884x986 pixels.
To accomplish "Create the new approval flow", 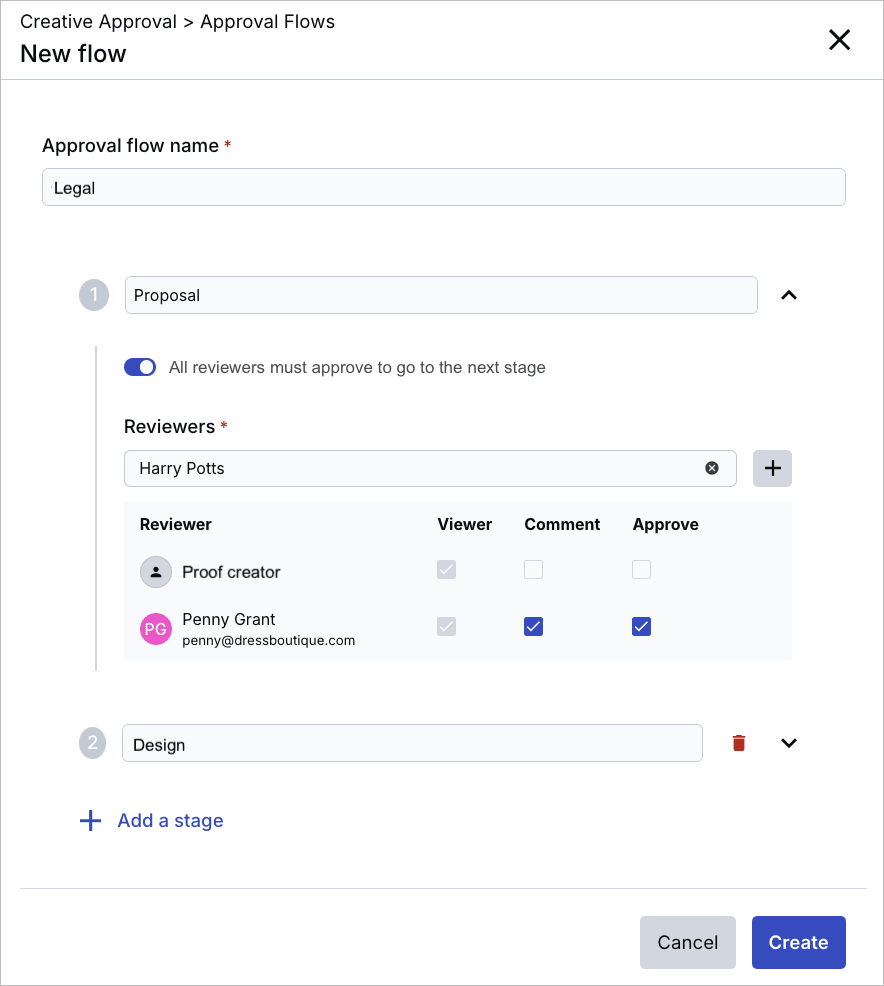I will [798, 942].
